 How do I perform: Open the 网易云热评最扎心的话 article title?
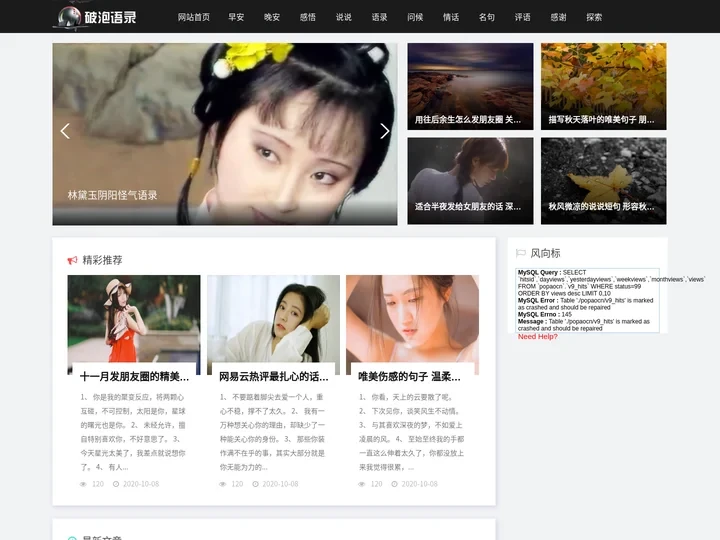click(x=274, y=377)
